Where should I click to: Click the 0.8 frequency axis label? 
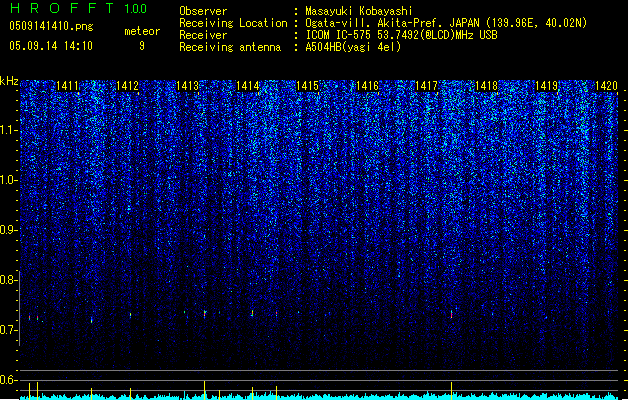(x=8, y=280)
